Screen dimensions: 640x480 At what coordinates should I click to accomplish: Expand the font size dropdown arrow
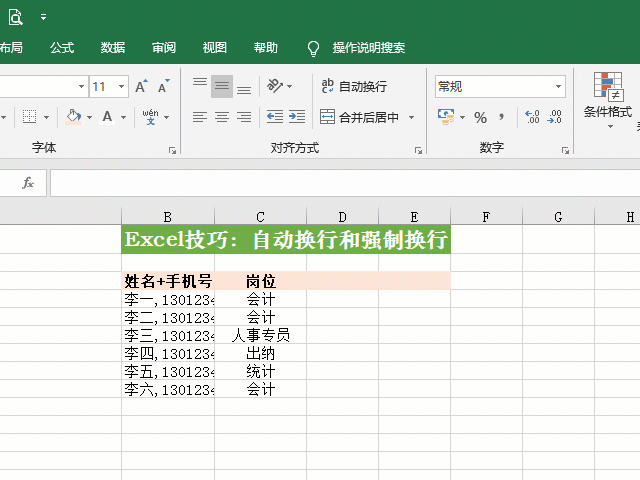tap(122, 87)
